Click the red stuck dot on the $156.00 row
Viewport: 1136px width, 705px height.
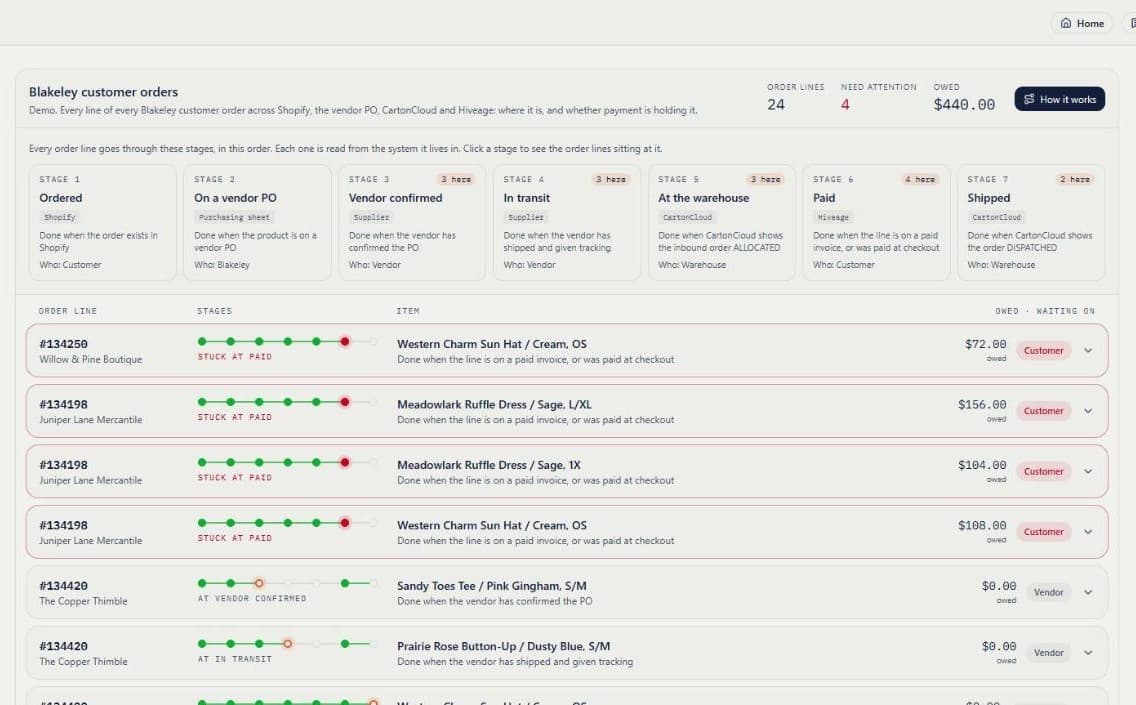[345, 401]
